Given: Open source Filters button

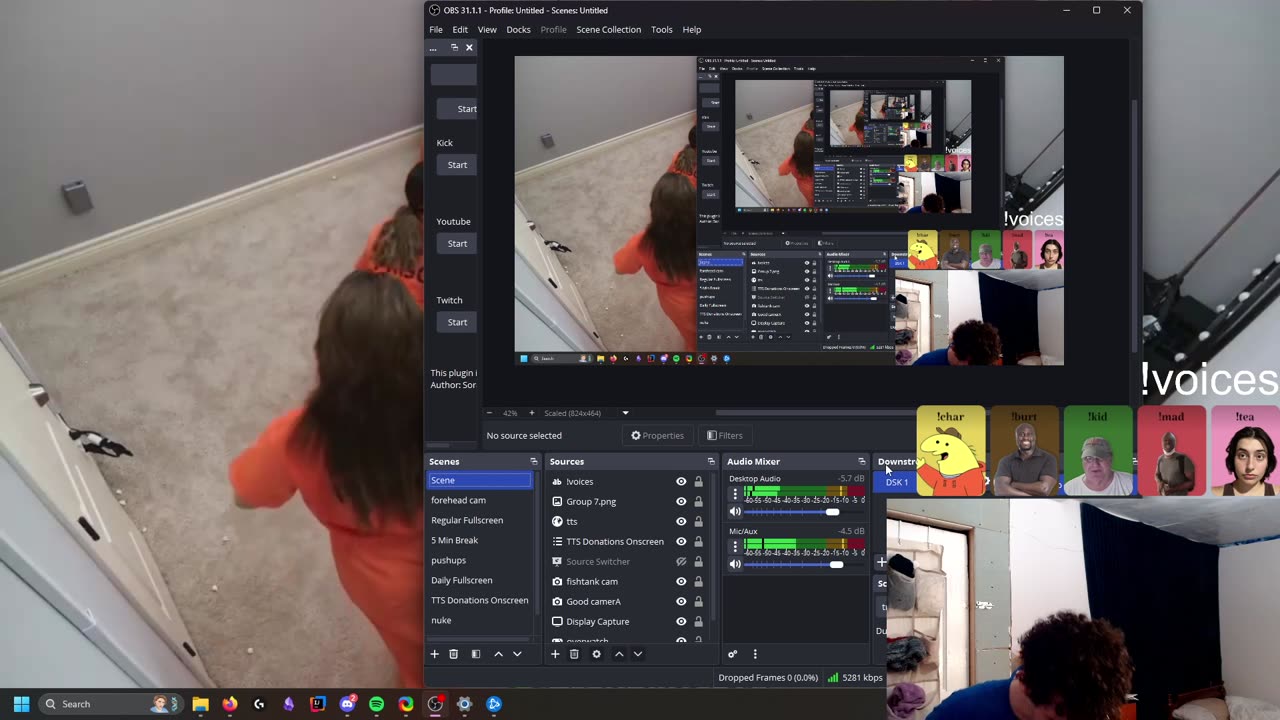Looking at the screenshot, I should pos(724,435).
